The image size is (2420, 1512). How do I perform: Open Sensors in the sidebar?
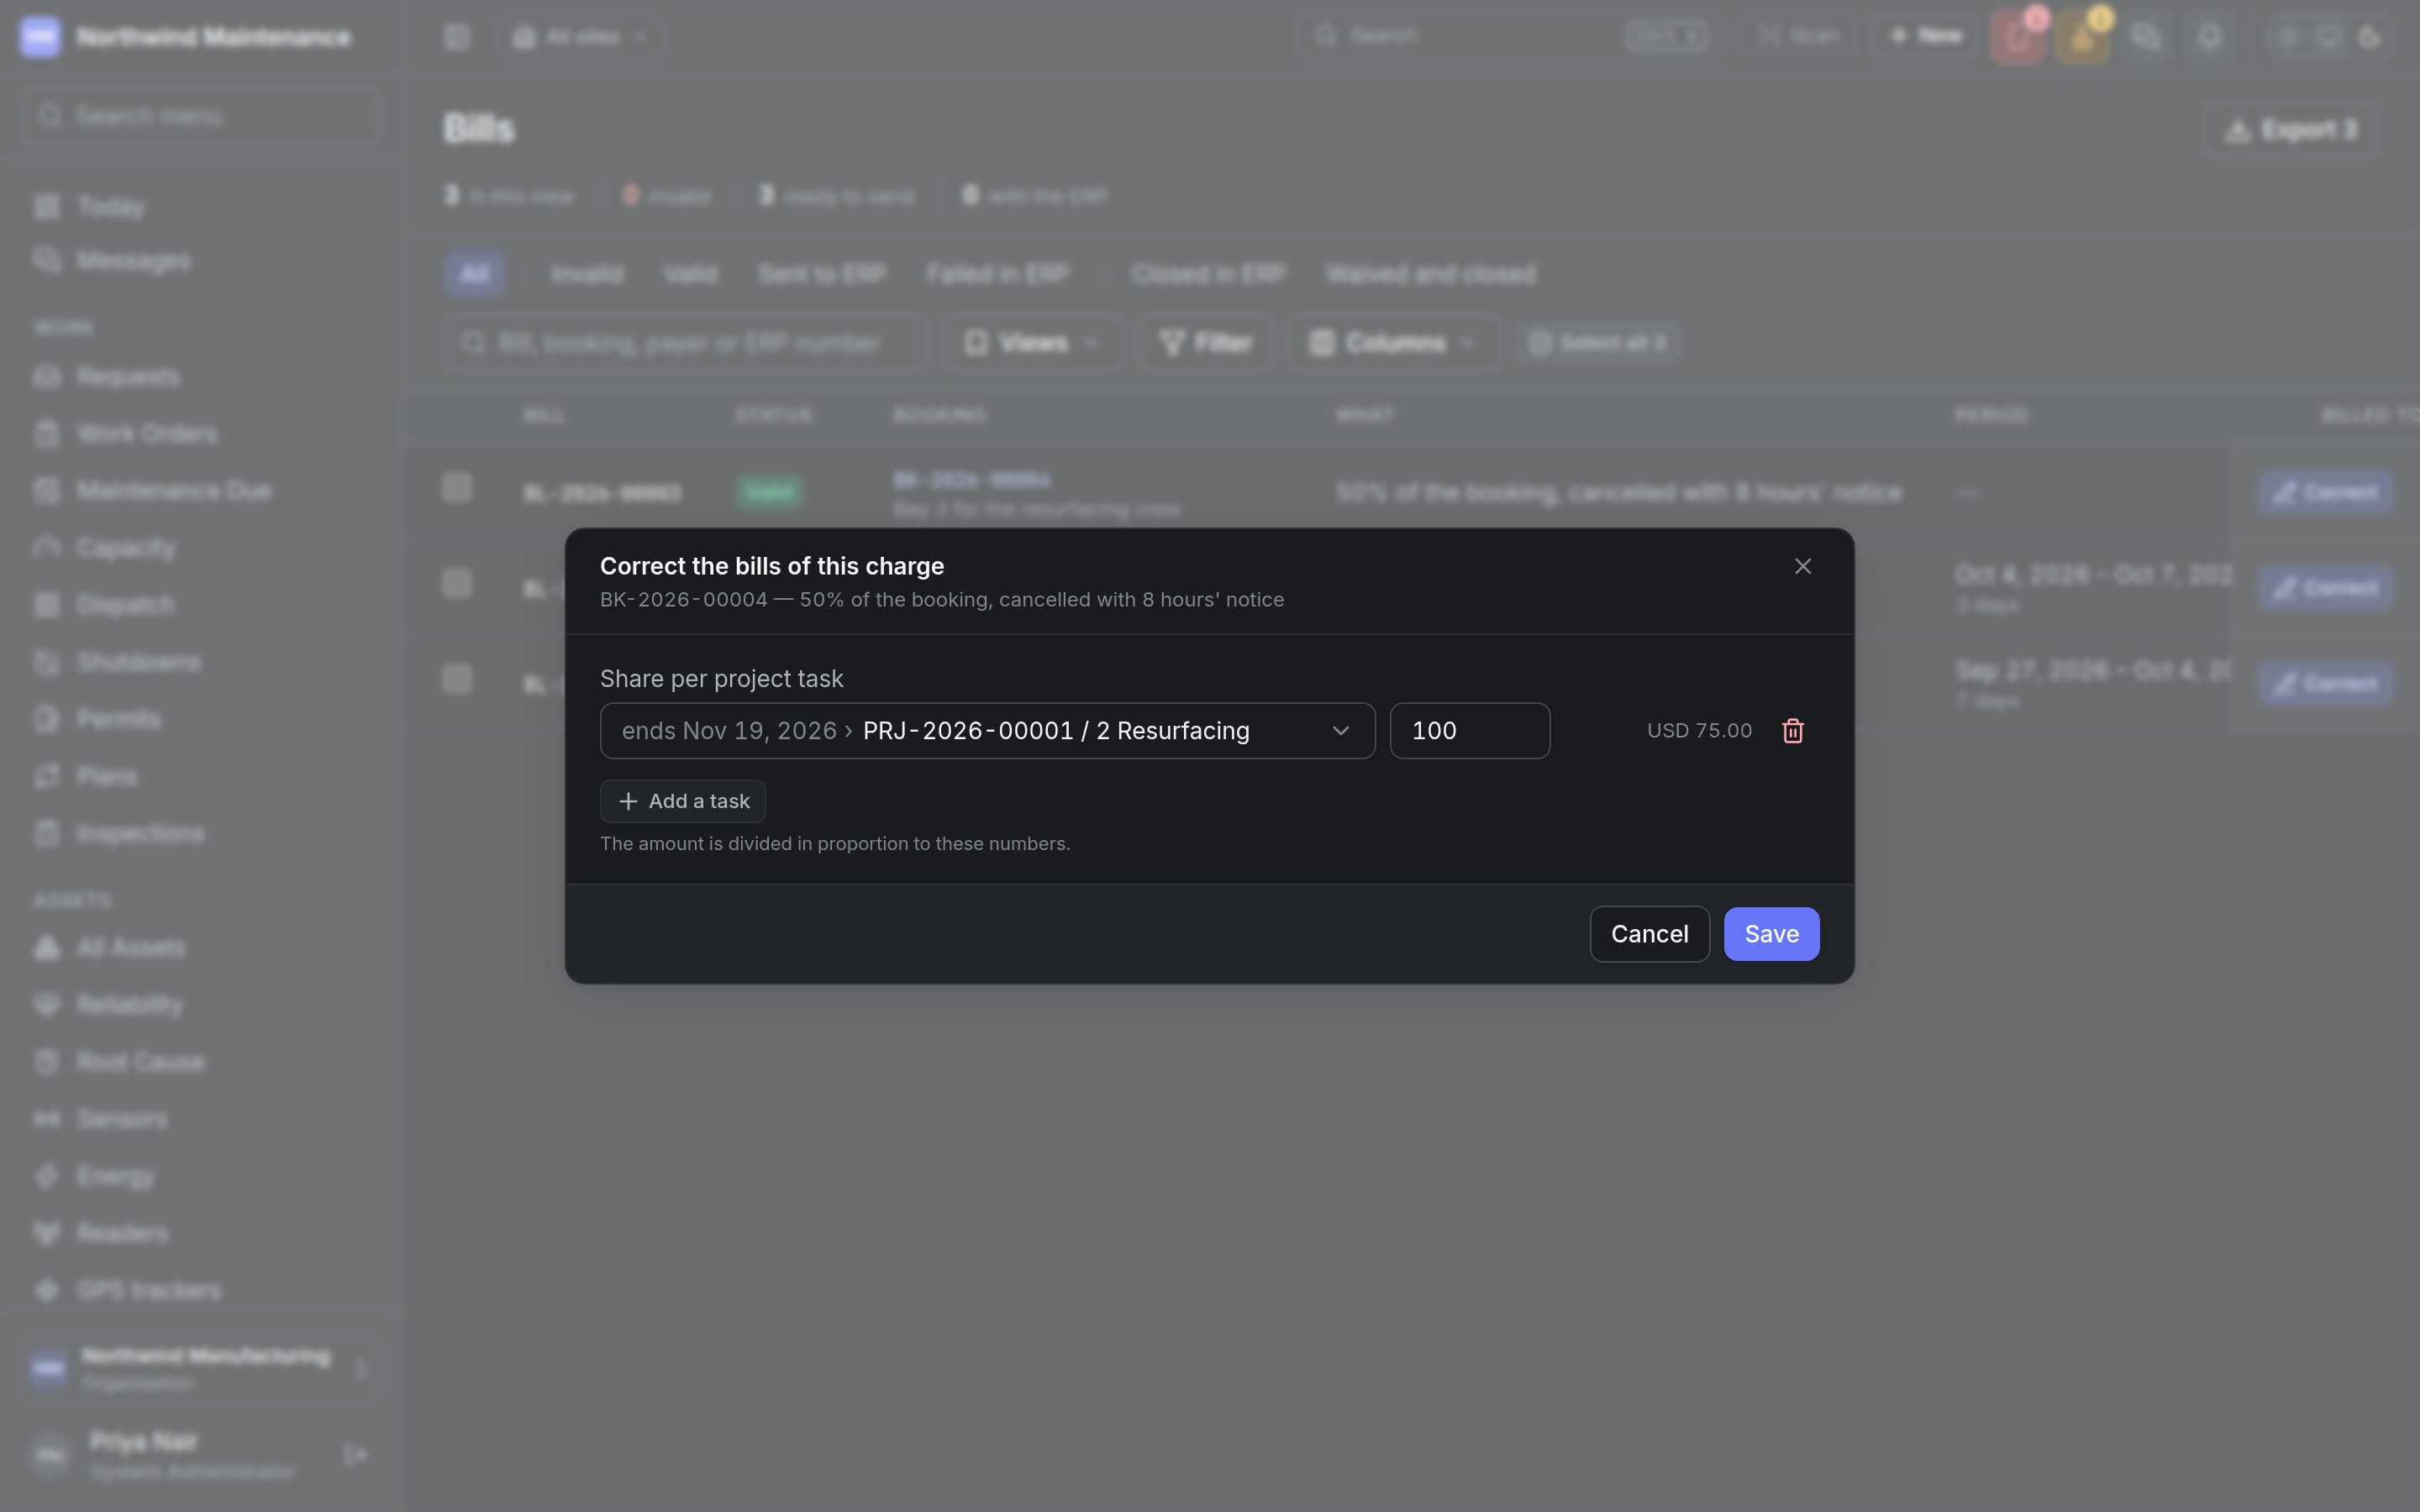tap(200, 1119)
